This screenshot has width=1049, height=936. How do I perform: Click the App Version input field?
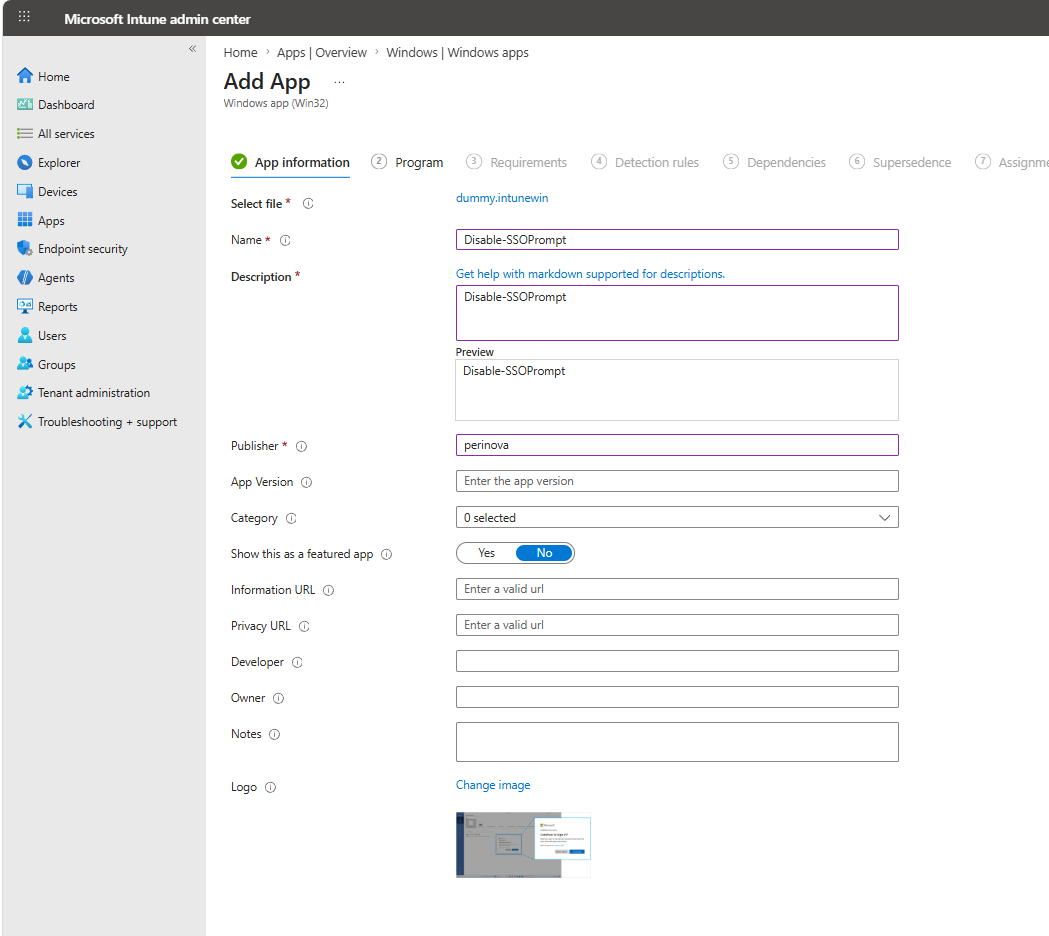coord(677,481)
